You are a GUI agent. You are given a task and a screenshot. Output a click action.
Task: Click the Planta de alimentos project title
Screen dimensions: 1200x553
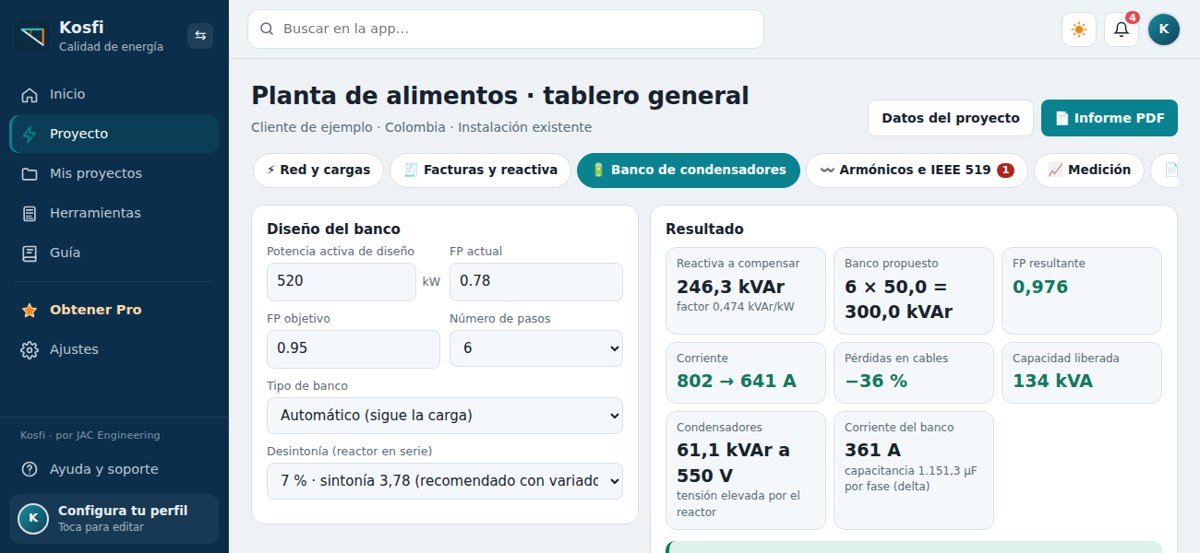click(500, 96)
